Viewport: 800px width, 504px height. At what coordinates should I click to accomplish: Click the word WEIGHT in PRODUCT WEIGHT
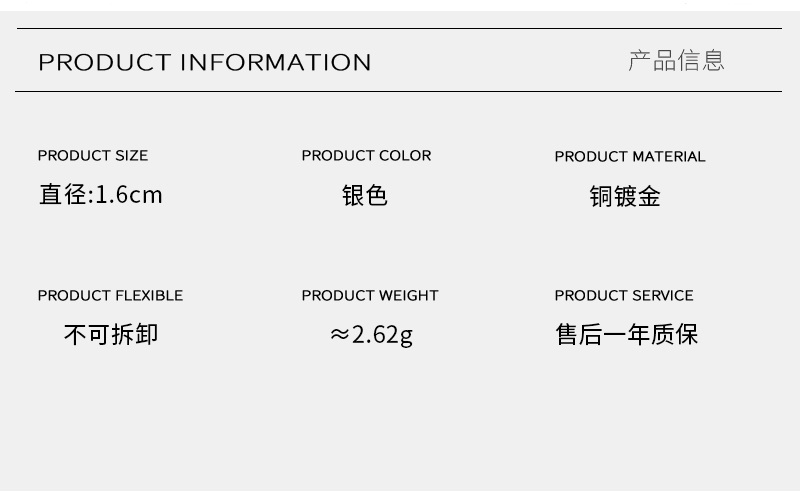point(409,295)
